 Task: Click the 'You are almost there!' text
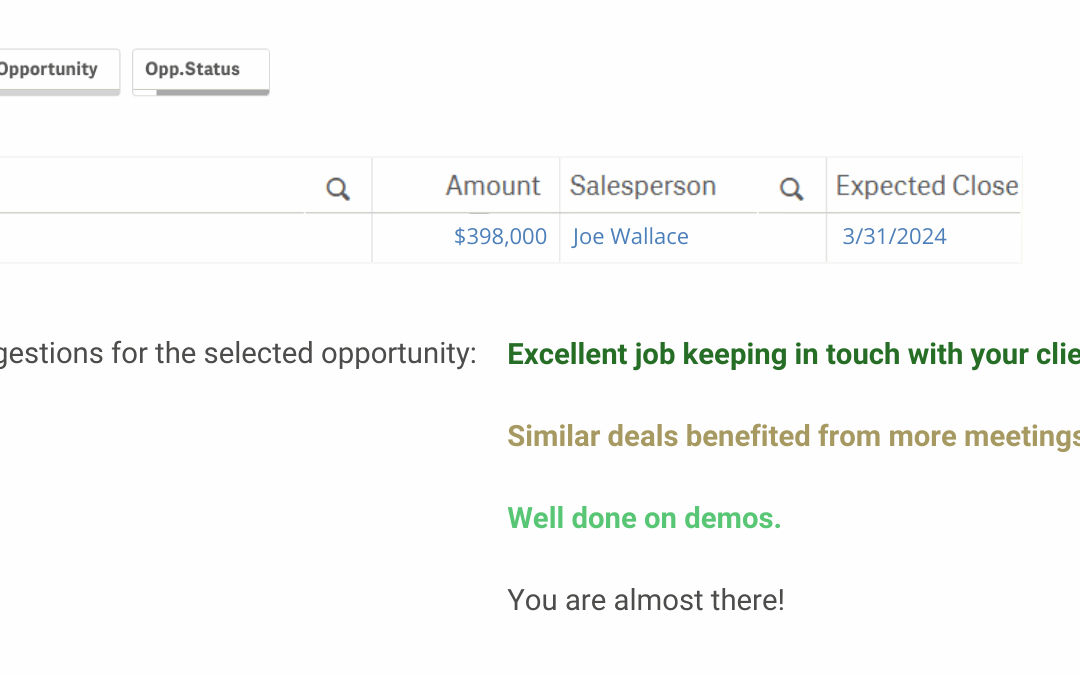[x=645, y=600]
